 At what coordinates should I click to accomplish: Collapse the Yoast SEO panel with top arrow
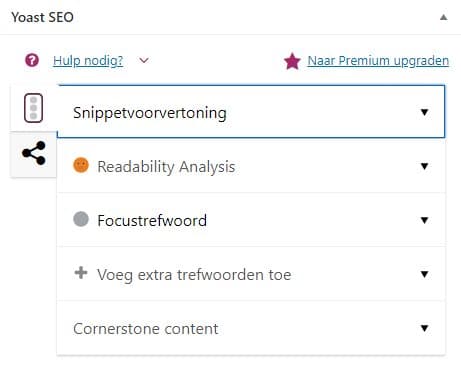pyautogui.click(x=443, y=17)
